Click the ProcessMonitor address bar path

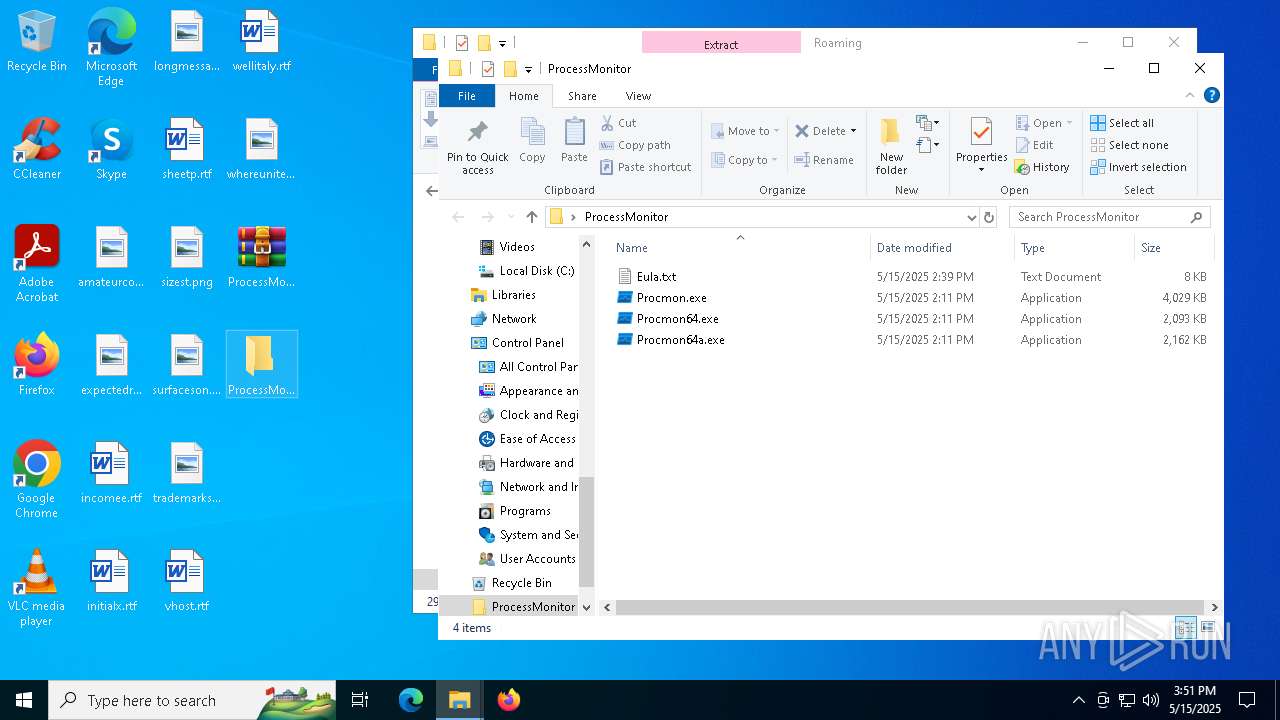tap(626, 217)
